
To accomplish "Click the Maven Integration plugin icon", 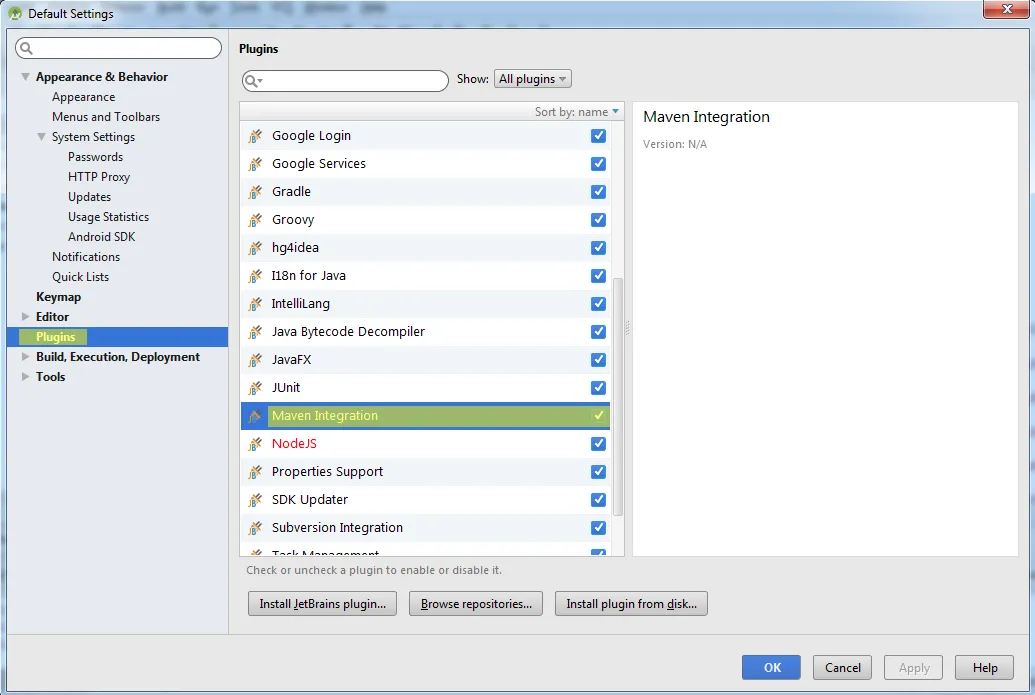I will [x=255, y=416].
